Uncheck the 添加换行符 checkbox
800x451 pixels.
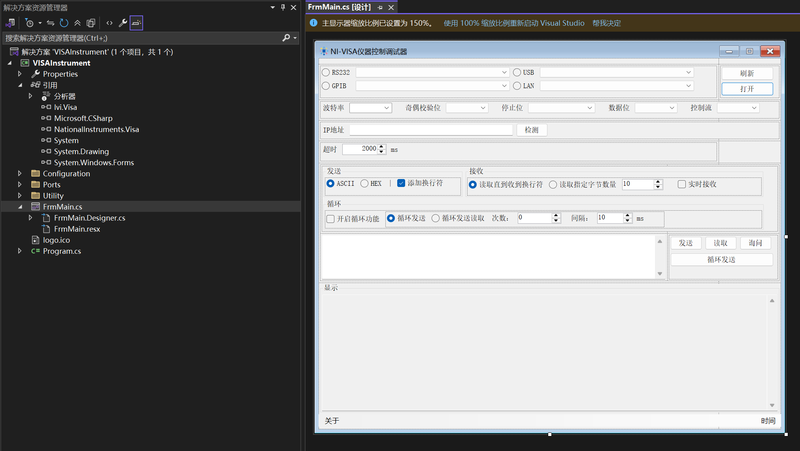(401, 183)
